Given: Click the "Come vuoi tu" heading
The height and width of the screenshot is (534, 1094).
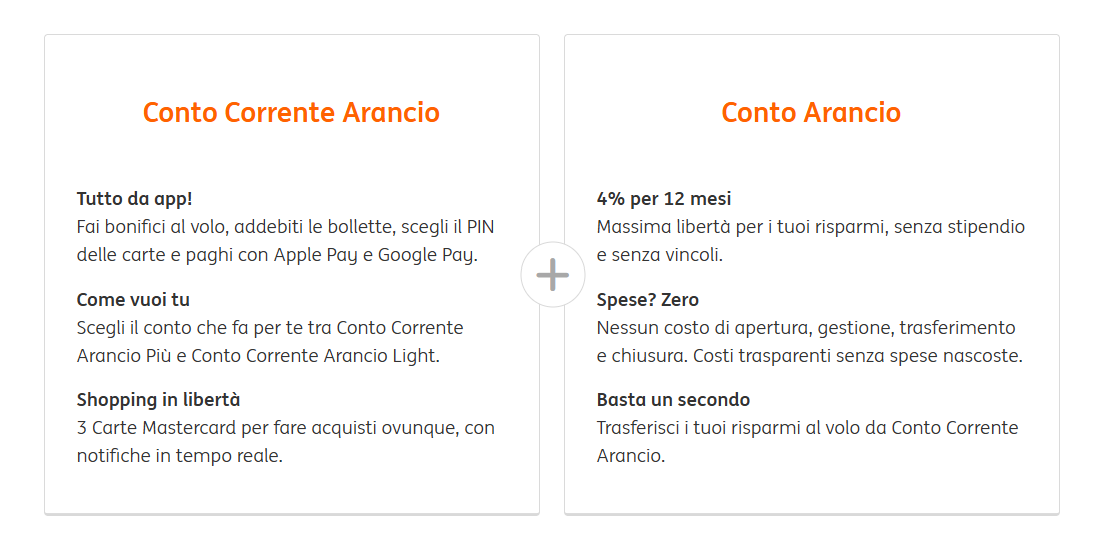Looking at the screenshot, I should pos(133,299).
